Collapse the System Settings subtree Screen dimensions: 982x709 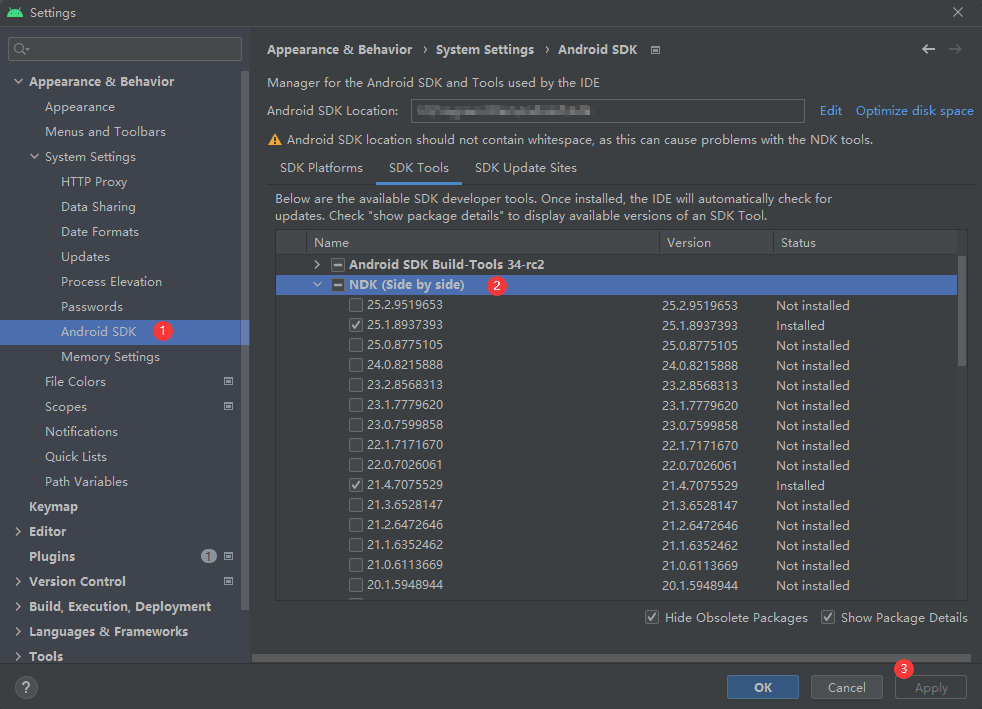34,157
